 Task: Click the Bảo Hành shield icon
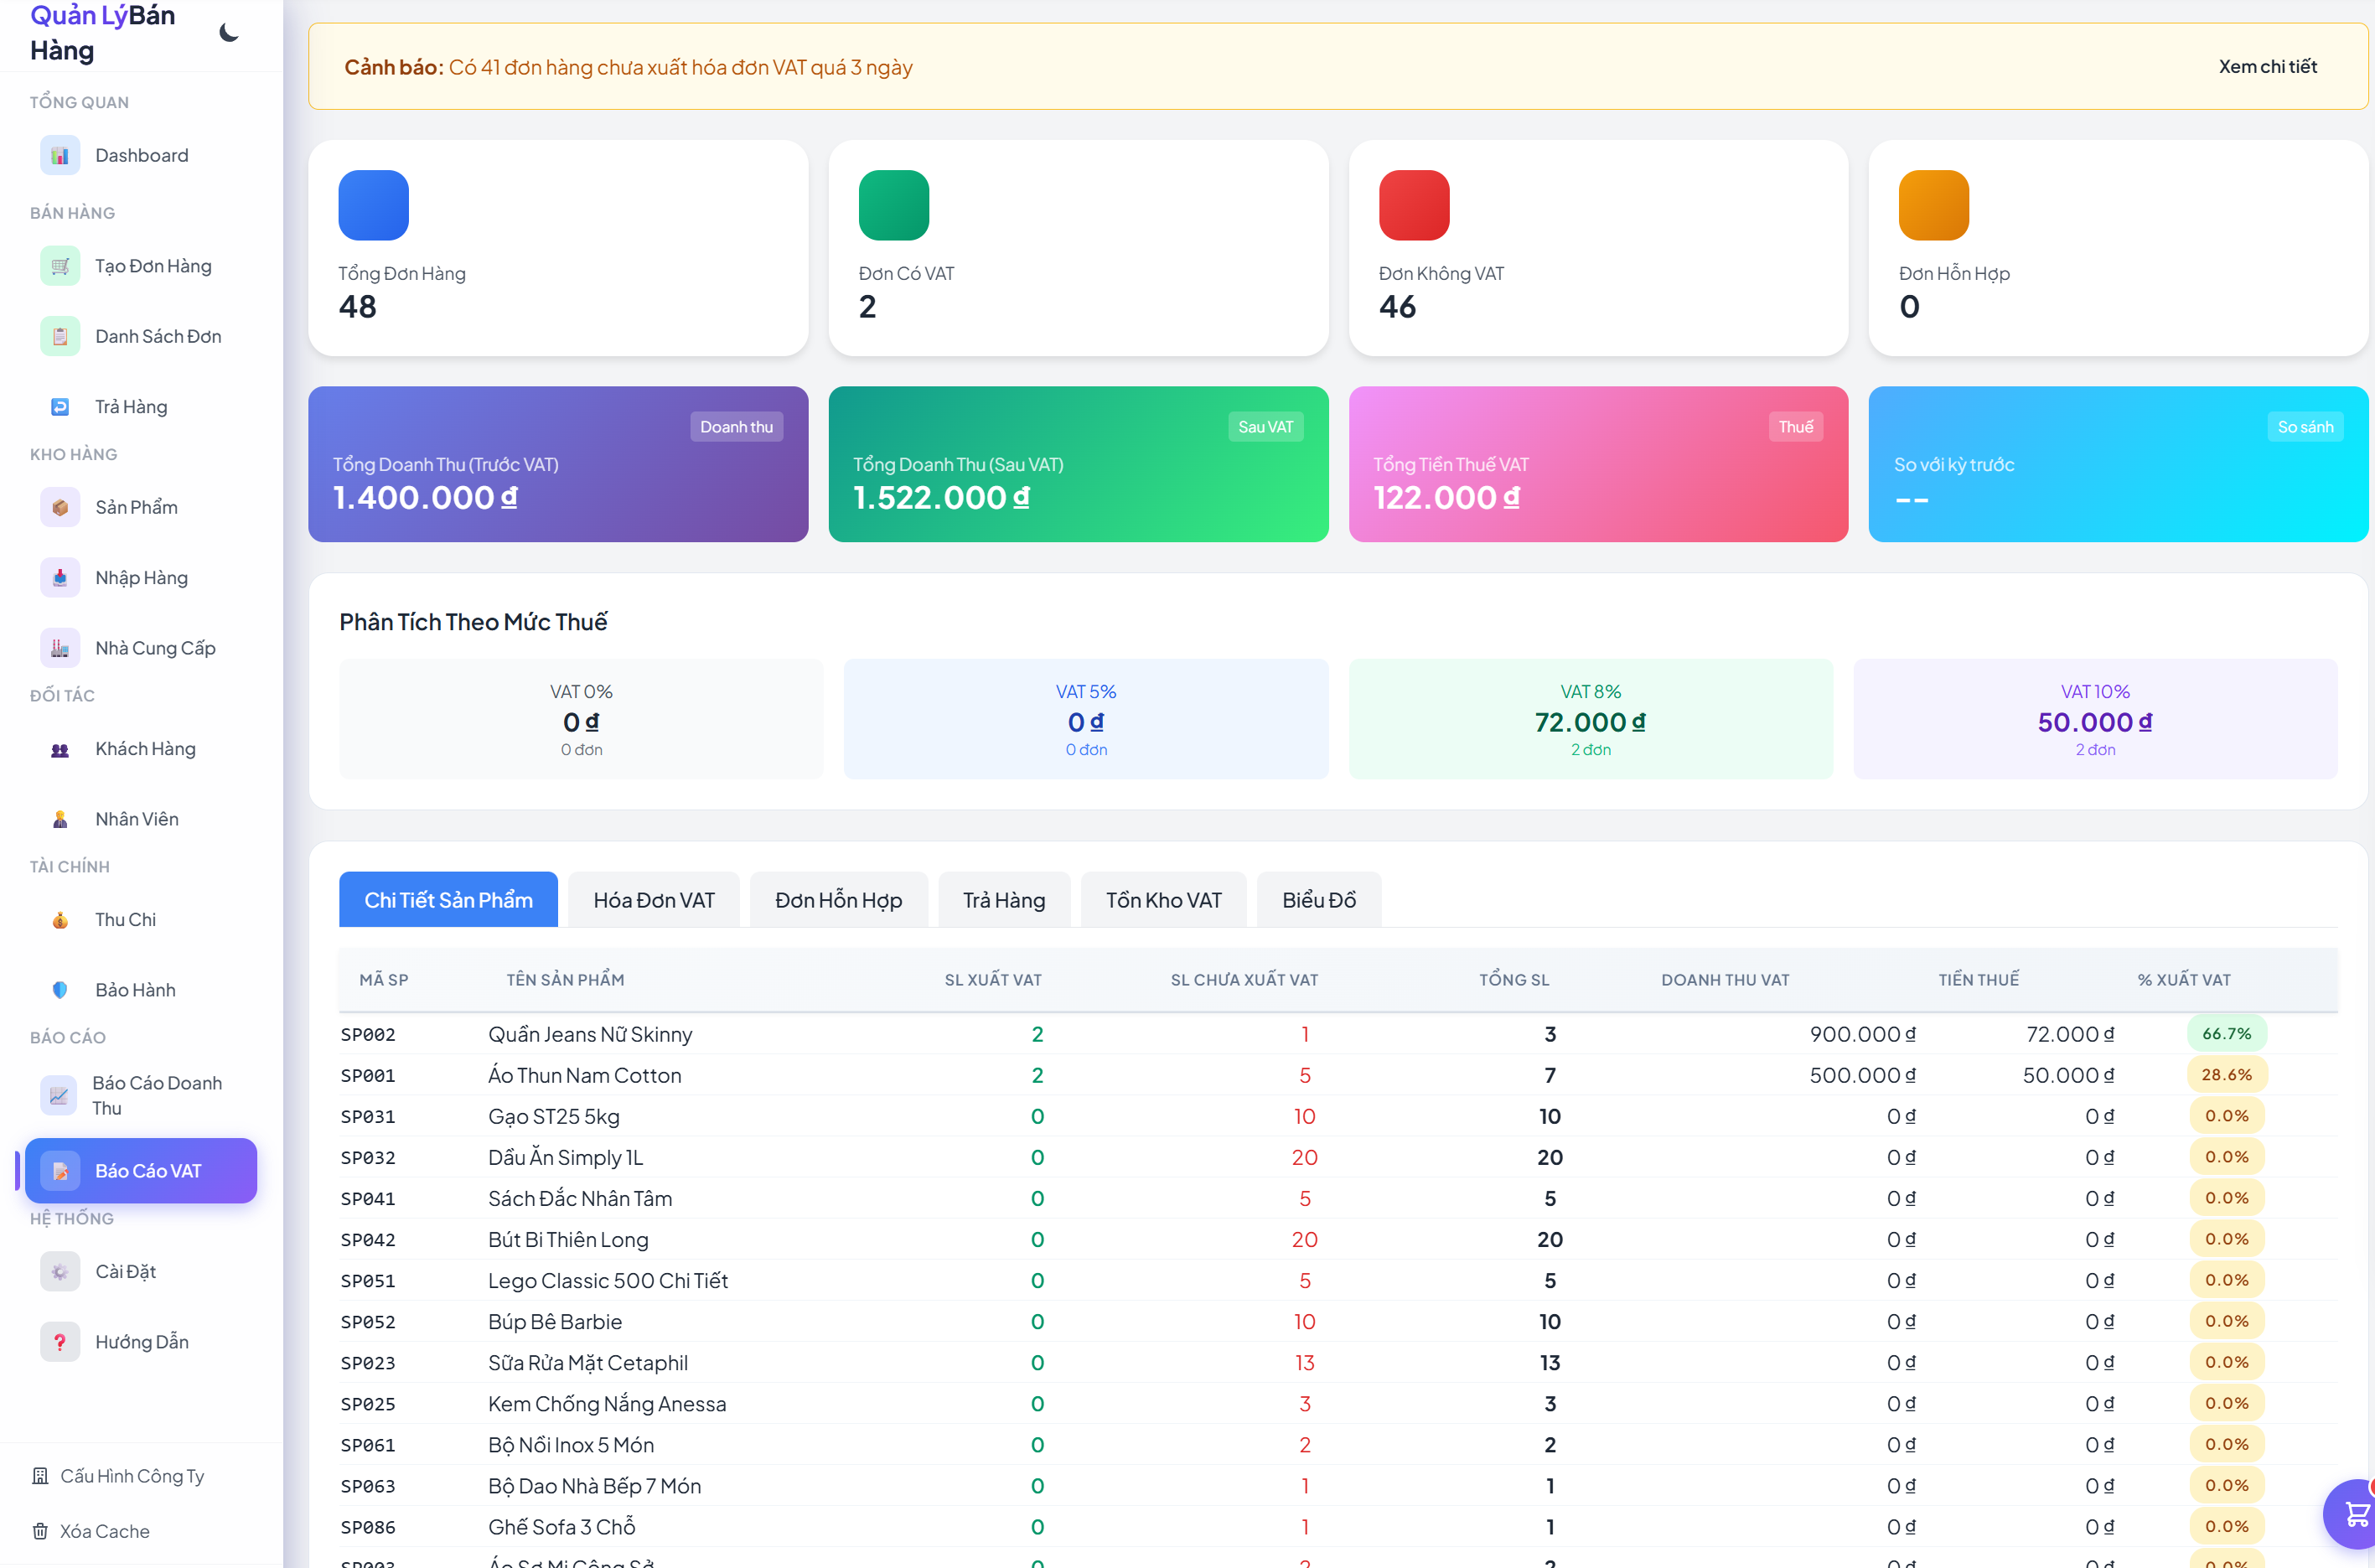tap(60, 990)
